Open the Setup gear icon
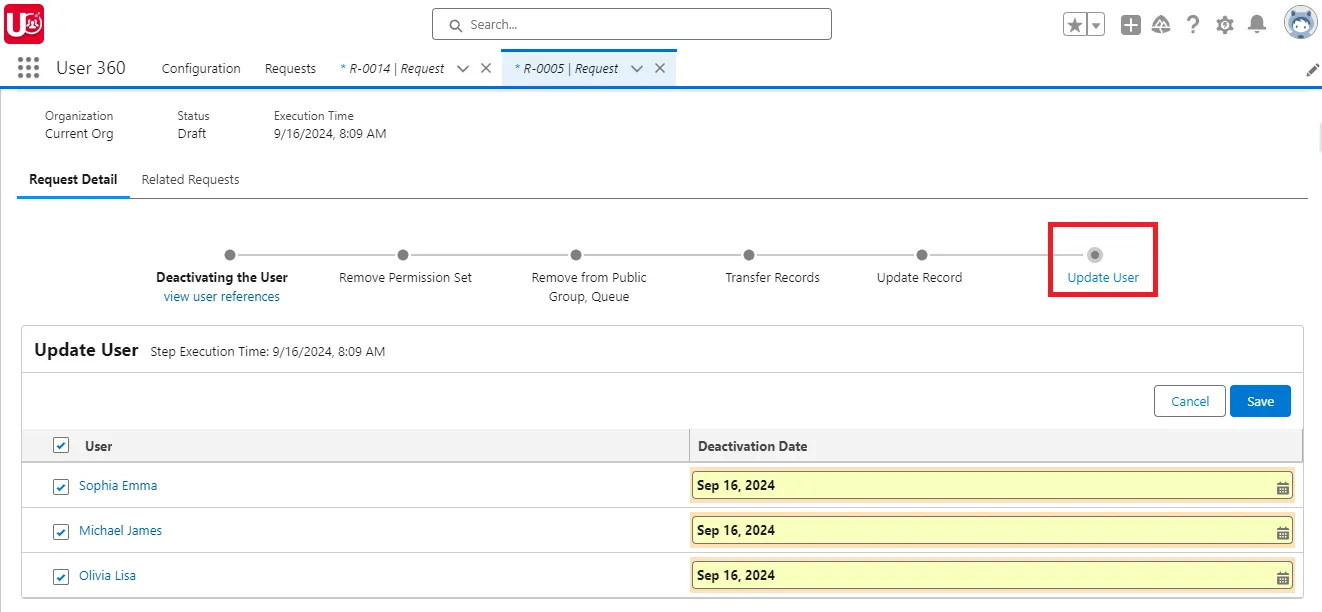 [x=1225, y=25]
